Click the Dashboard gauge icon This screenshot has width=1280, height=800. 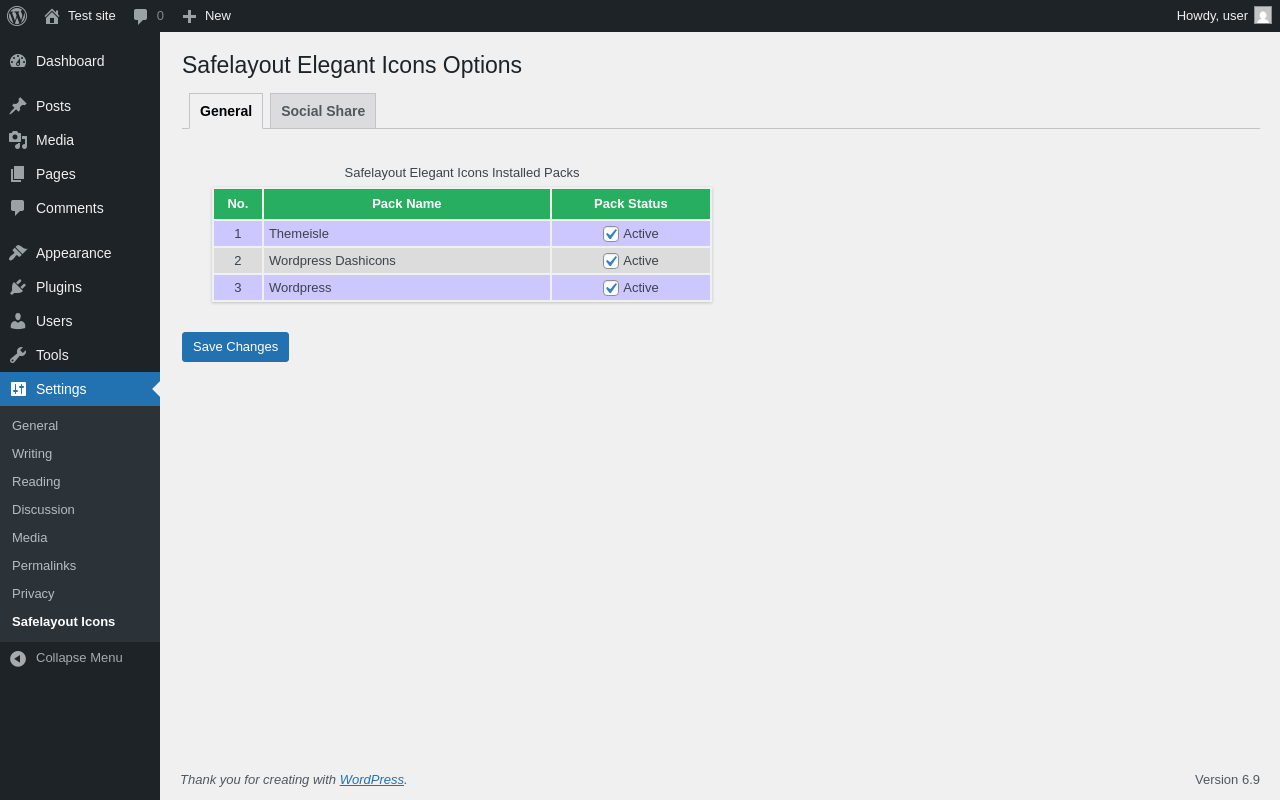click(18, 61)
